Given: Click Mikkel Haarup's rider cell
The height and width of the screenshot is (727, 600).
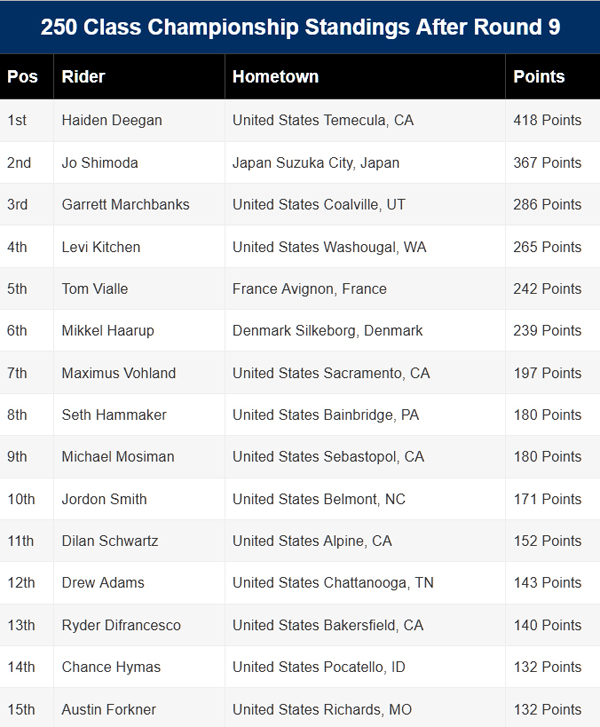Looking at the screenshot, I should (106, 331).
